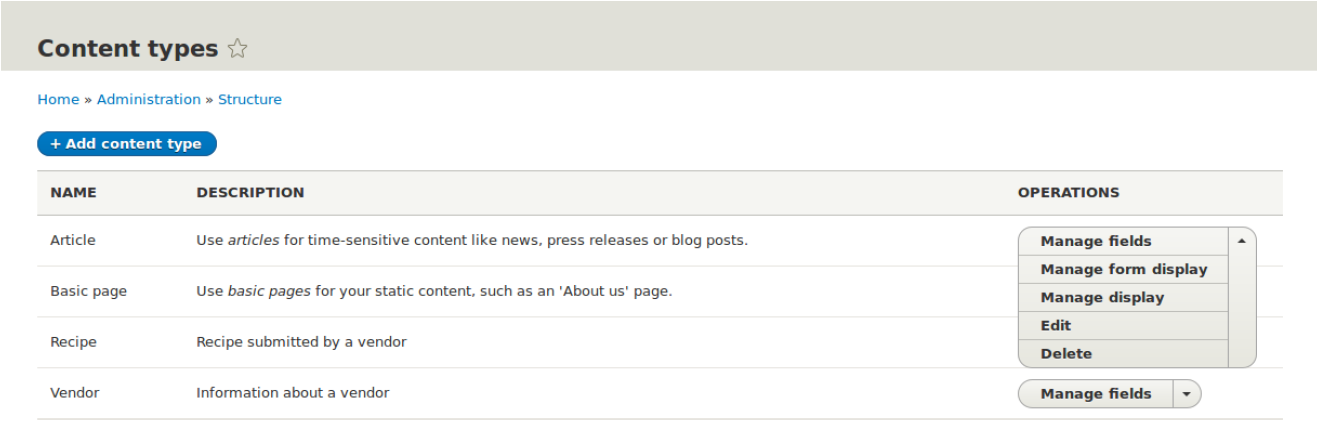Open the Home breadcrumb link
Image resolution: width=1317 pixels, height=422 pixels.
pyautogui.click(x=58, y=99)
